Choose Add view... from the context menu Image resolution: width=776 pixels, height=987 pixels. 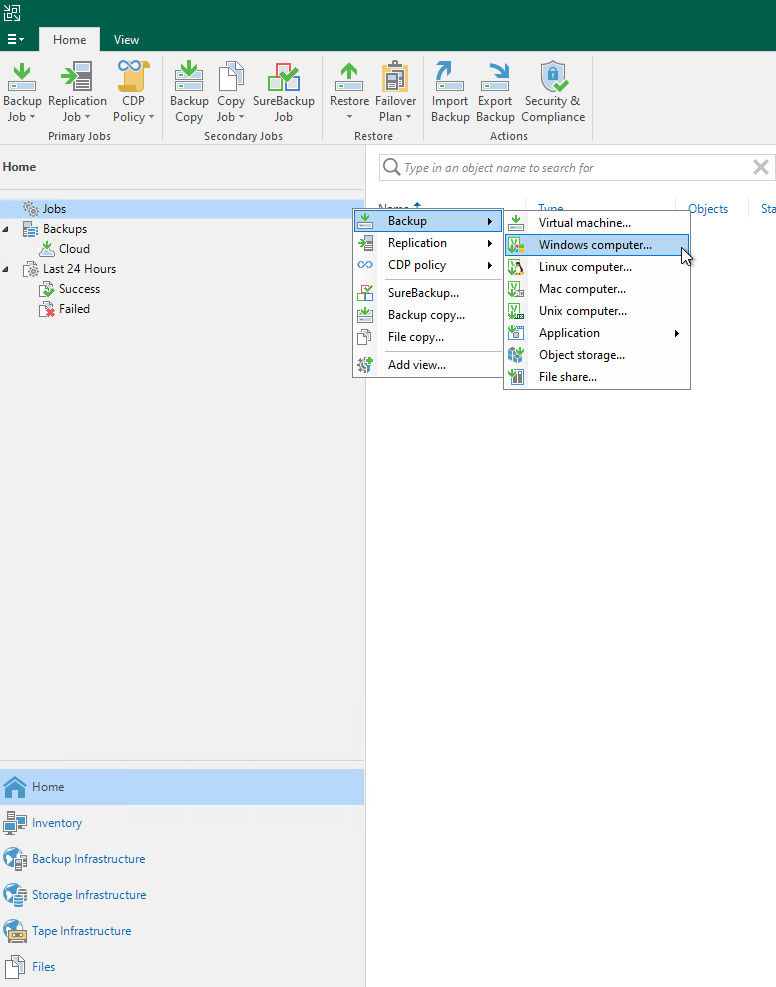[428, 364]
